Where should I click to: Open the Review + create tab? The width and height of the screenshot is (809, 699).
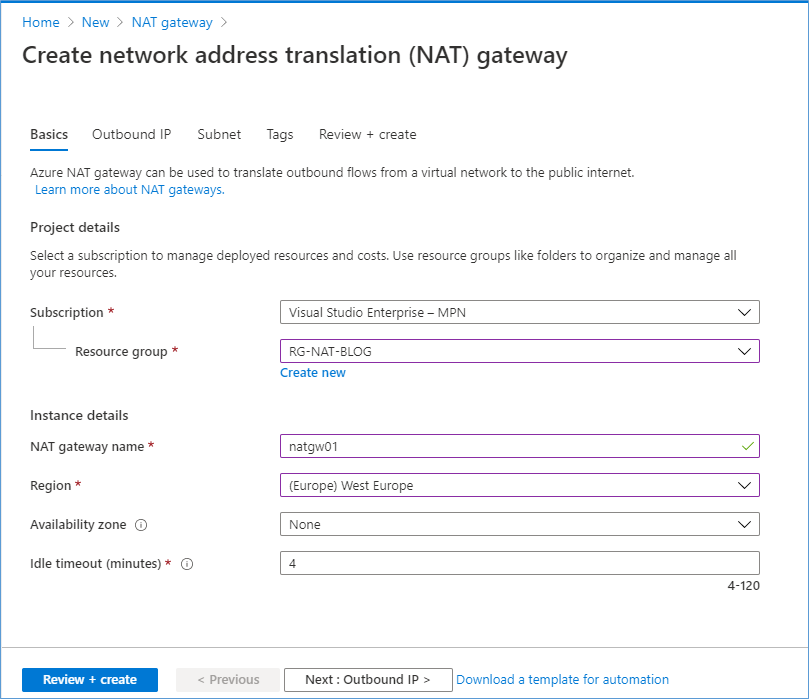367,135
